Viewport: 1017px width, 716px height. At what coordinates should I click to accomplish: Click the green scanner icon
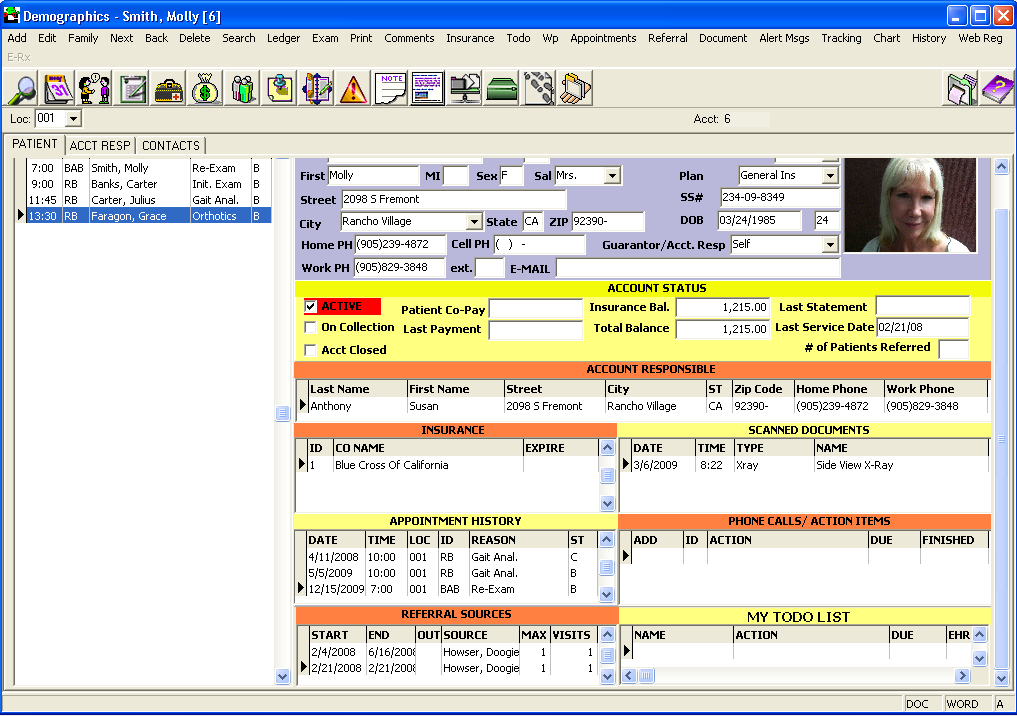pyautogui.click(x=501, y=89)
